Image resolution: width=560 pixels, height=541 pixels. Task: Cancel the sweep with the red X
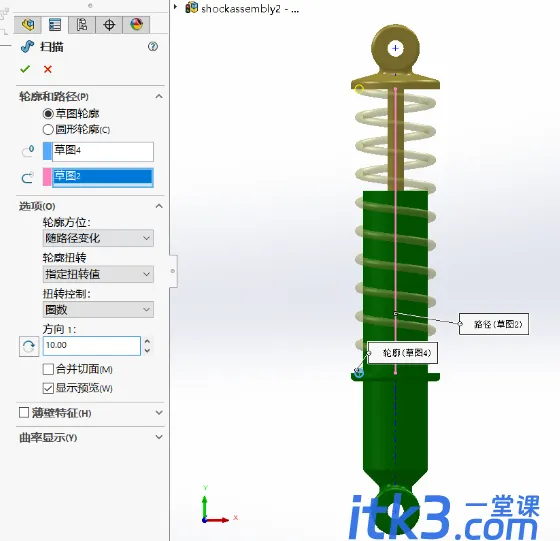(x=48, y=69)
